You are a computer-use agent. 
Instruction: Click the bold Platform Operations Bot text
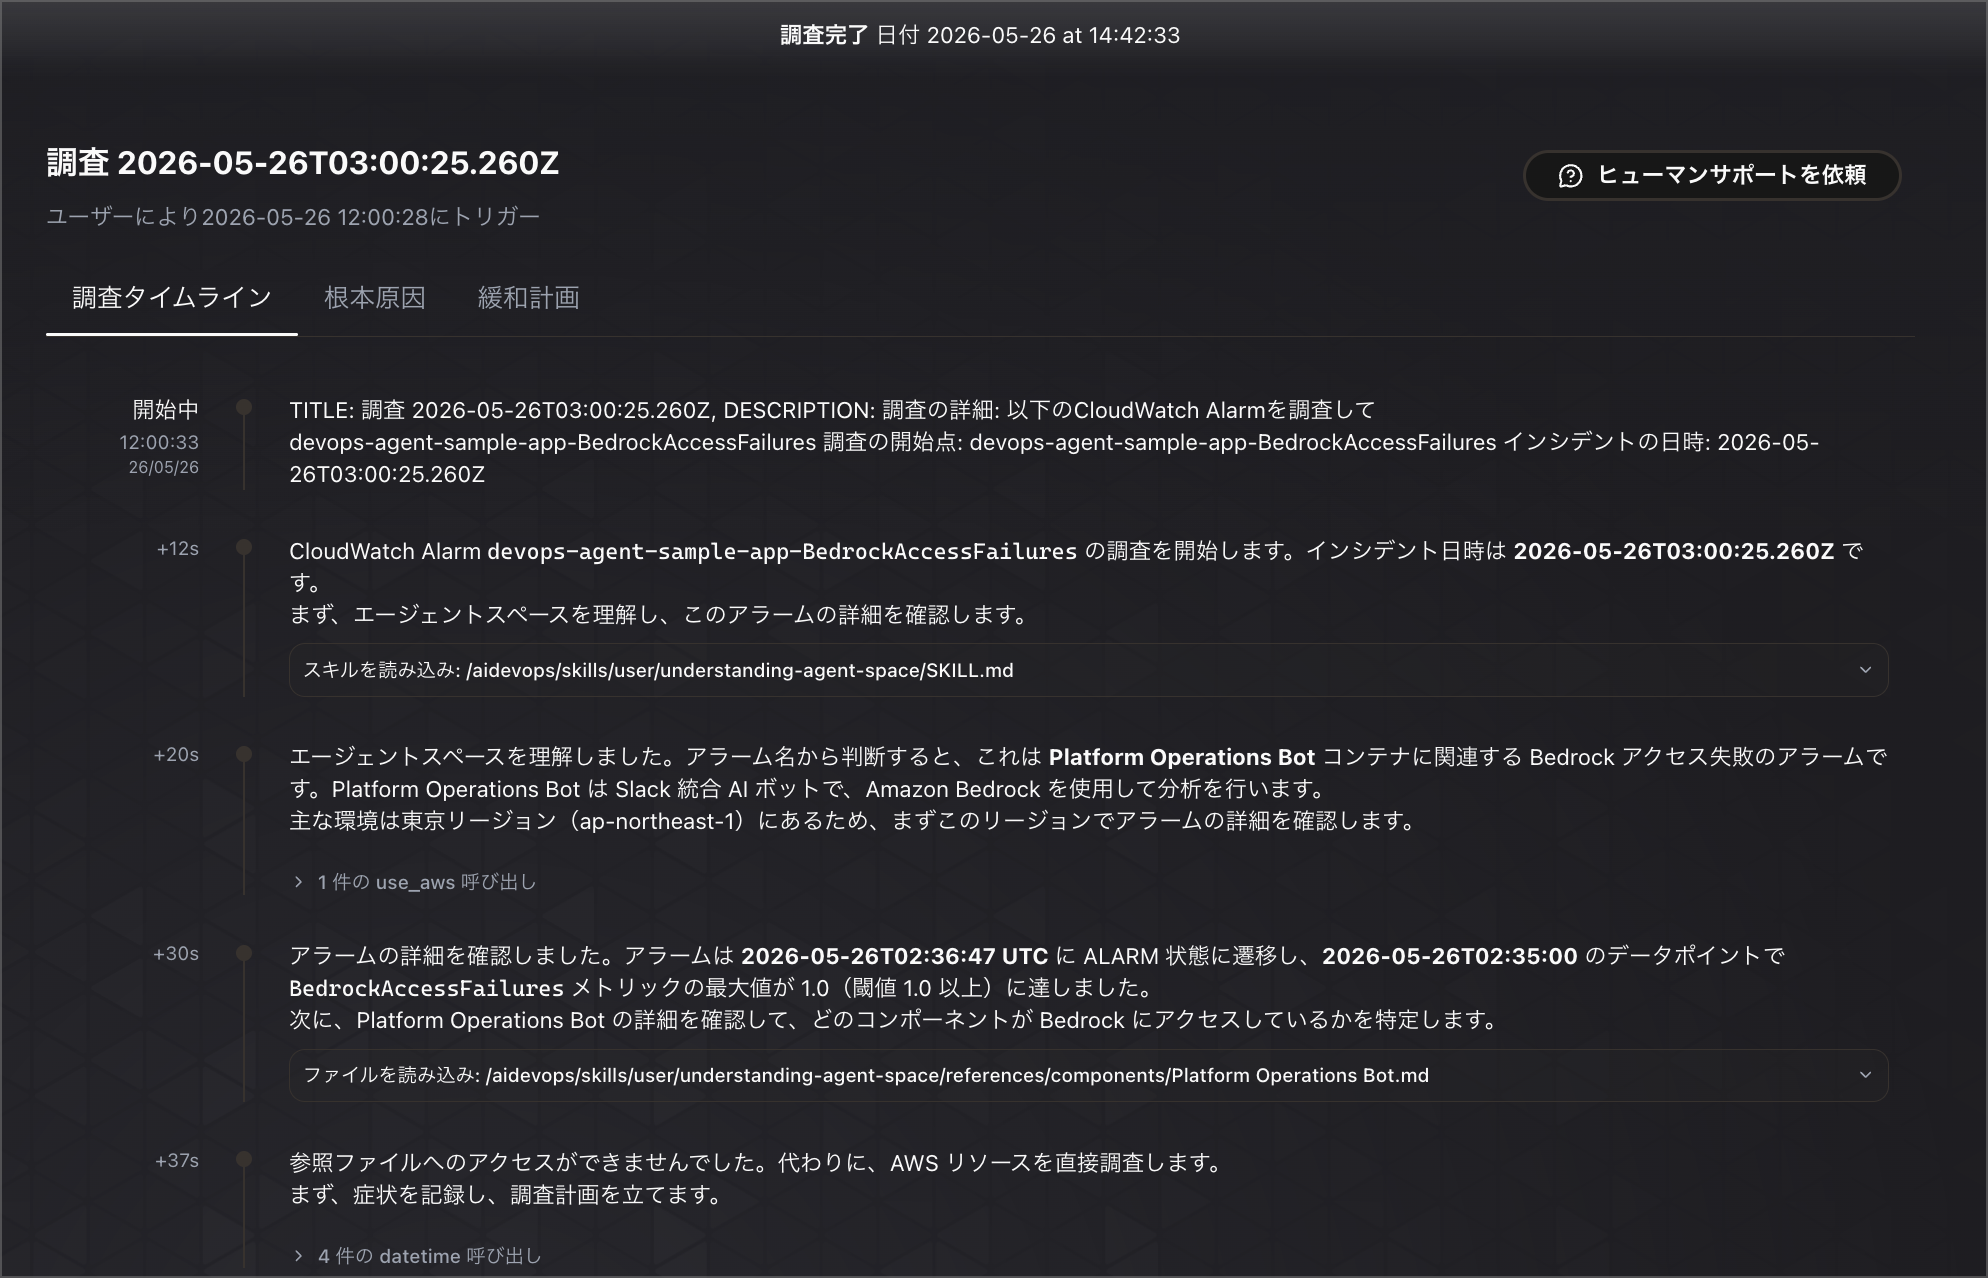[x=1182, y=757]
